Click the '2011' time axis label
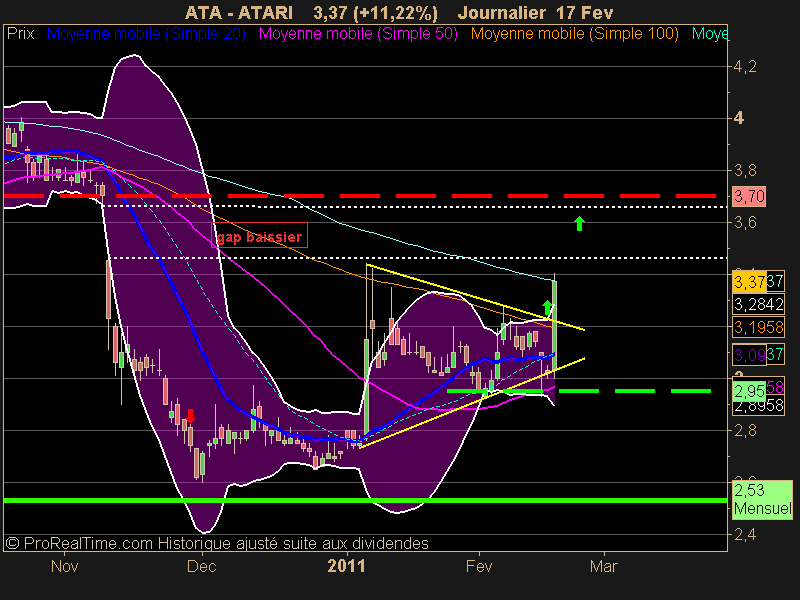This screenshot has width=800, height=600. click(x=346, y=566)
